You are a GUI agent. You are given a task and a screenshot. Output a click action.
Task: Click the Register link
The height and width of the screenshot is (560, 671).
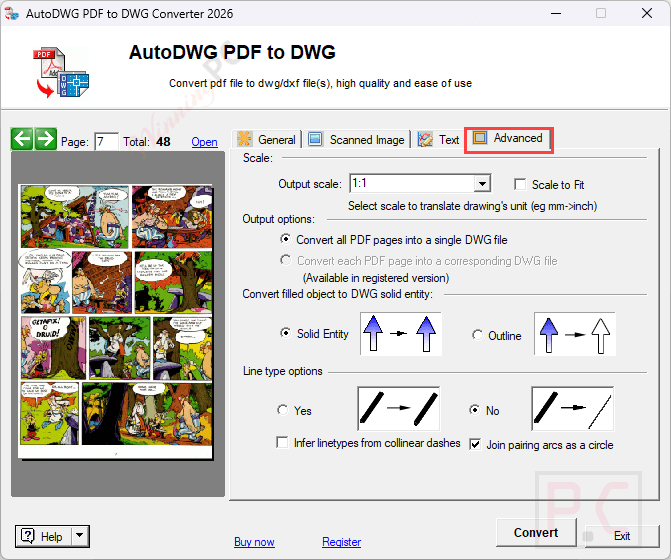(341, 542)
